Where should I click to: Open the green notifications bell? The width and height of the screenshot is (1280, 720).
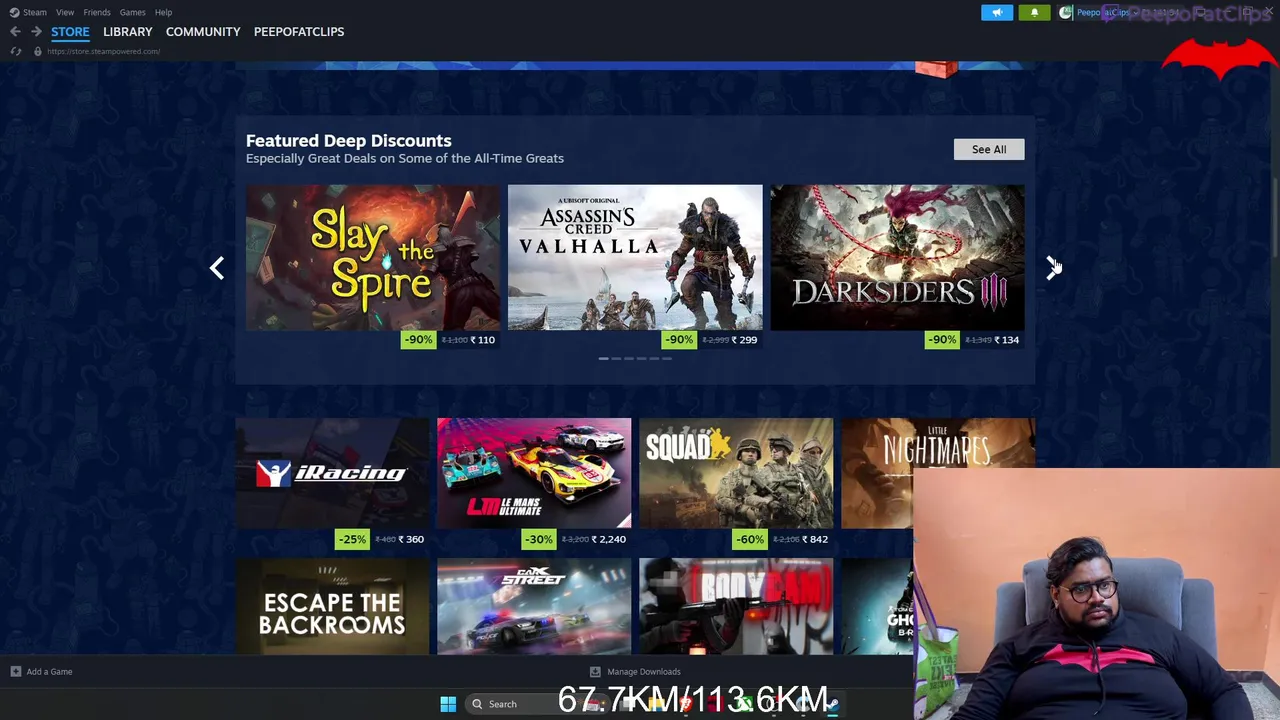click(x=1034, y=12)
